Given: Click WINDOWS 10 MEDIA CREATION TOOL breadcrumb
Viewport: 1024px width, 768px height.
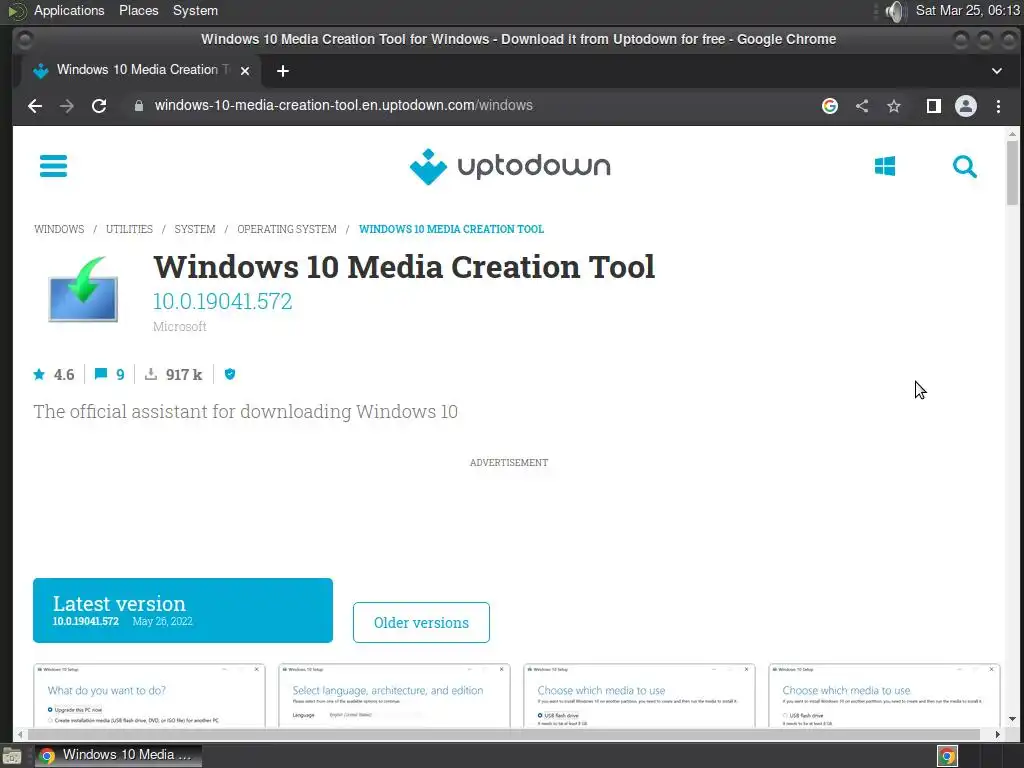Looking at the screenshot, I should 451,229.
